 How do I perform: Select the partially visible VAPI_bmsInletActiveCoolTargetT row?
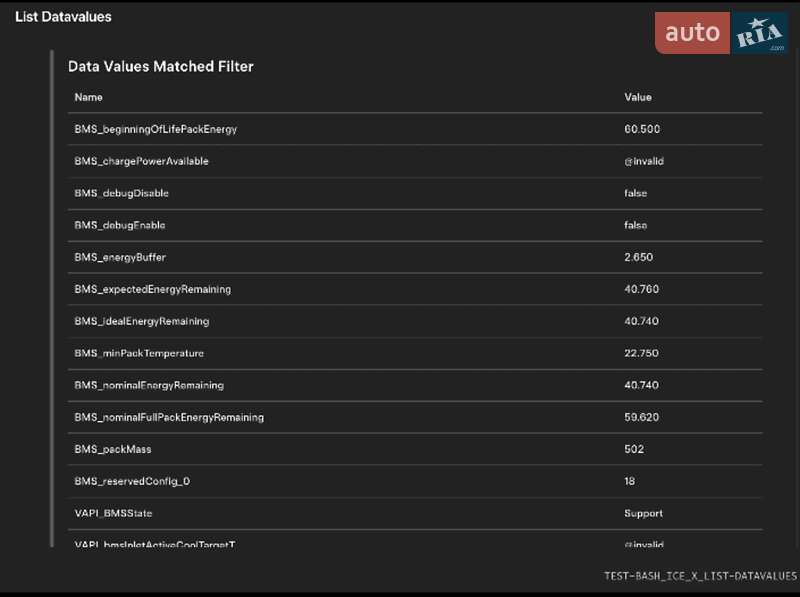[x=415, y=541]
